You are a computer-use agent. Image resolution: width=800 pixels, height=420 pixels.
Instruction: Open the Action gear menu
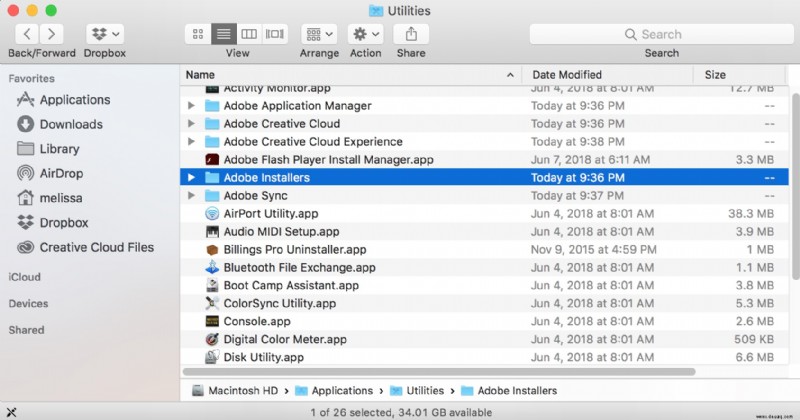pyautogui.click(x=365, y=34)
